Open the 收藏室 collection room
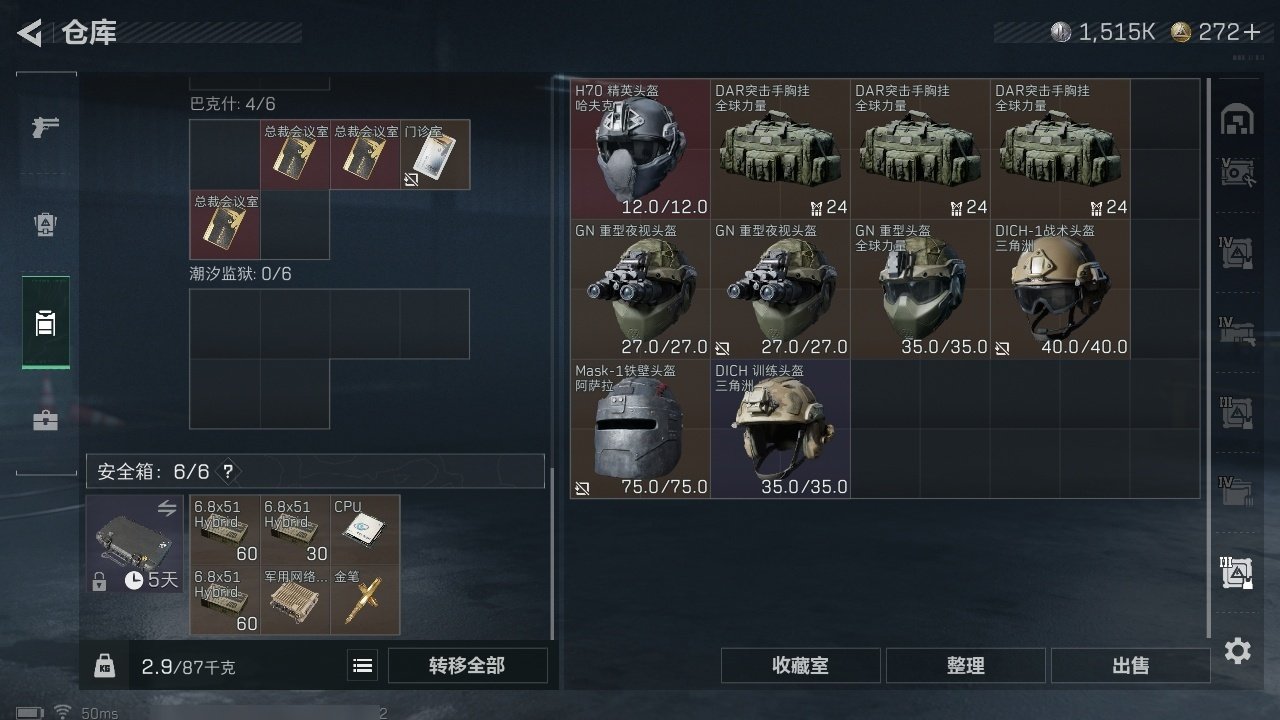 pos(801,666)
